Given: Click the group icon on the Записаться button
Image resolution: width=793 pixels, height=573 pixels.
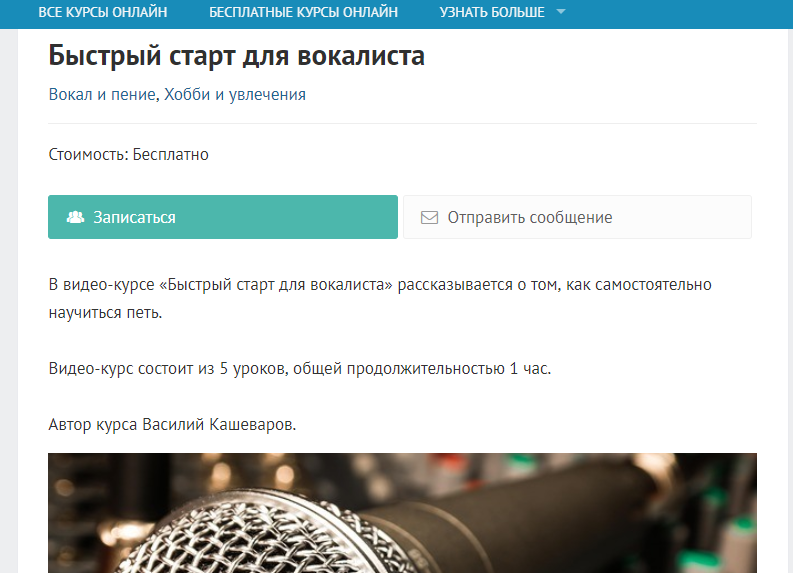Looking at the screenshot, I should tap(75, 217).
